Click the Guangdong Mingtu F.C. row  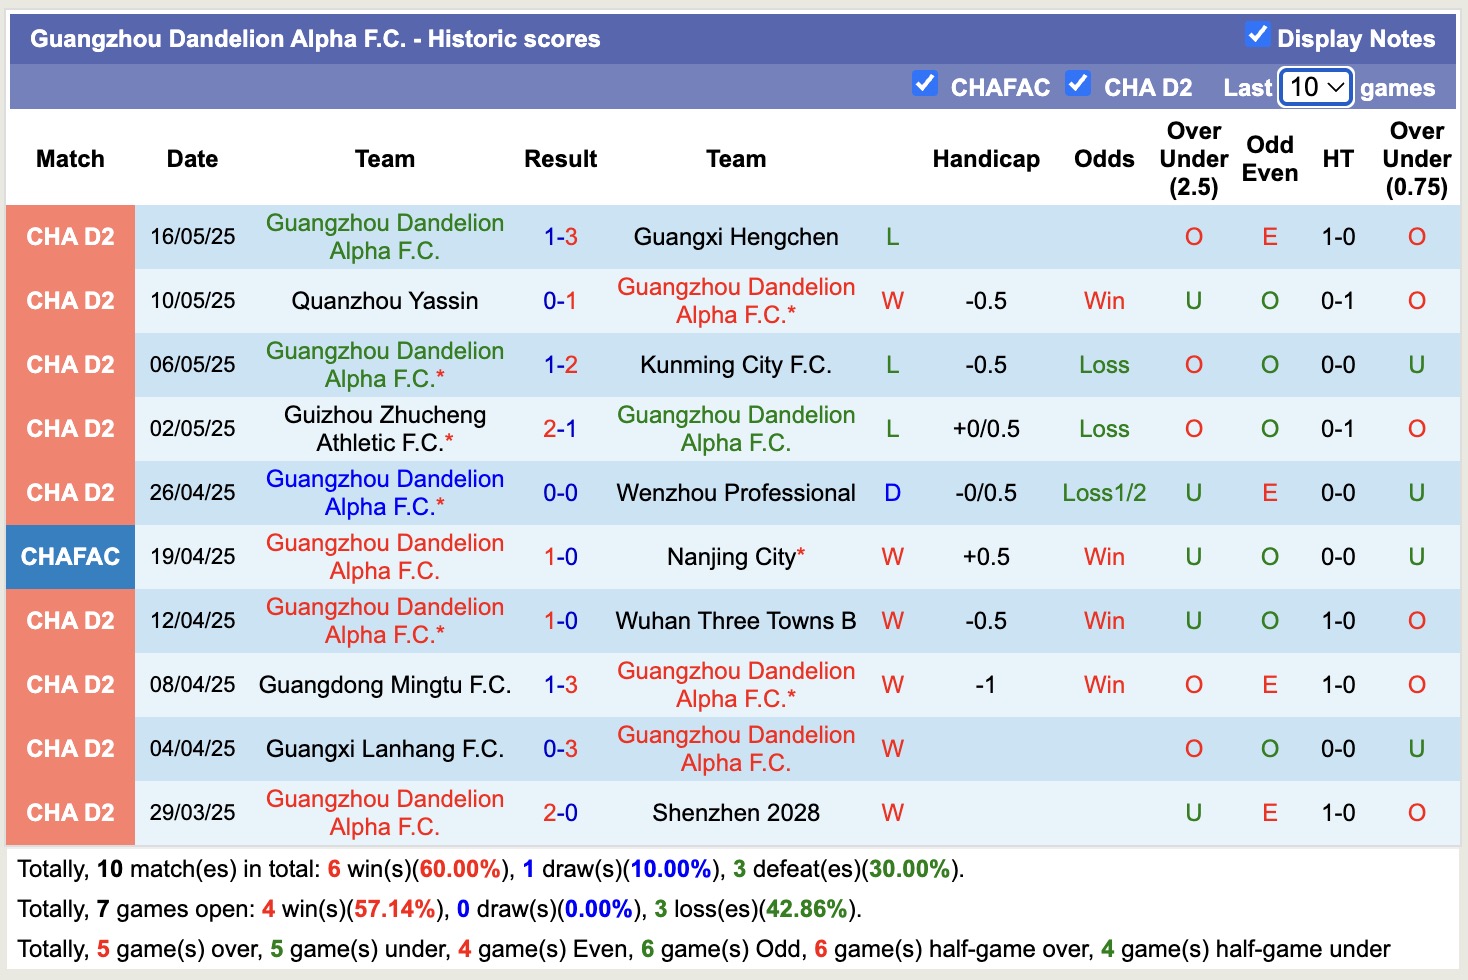click(x=384, y=684)
